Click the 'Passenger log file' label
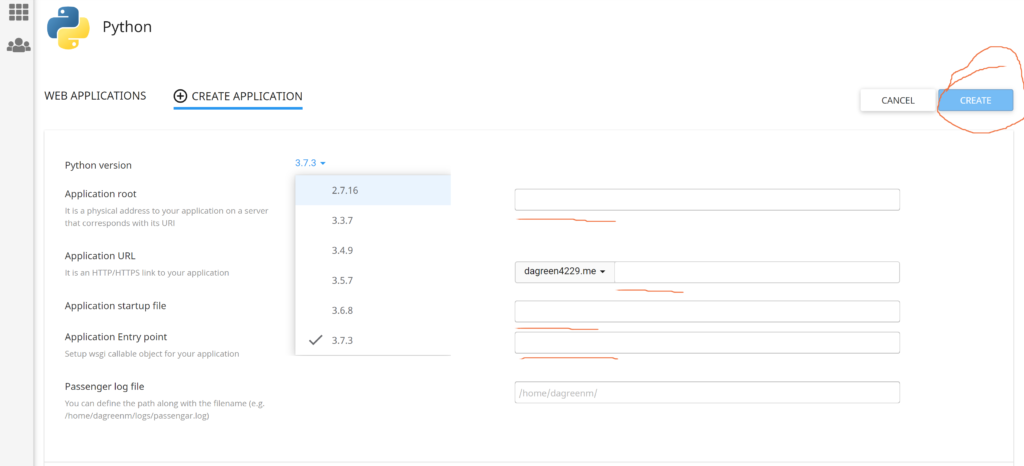The height and width of the screenshot is (466, 1024). click(104, 386)
